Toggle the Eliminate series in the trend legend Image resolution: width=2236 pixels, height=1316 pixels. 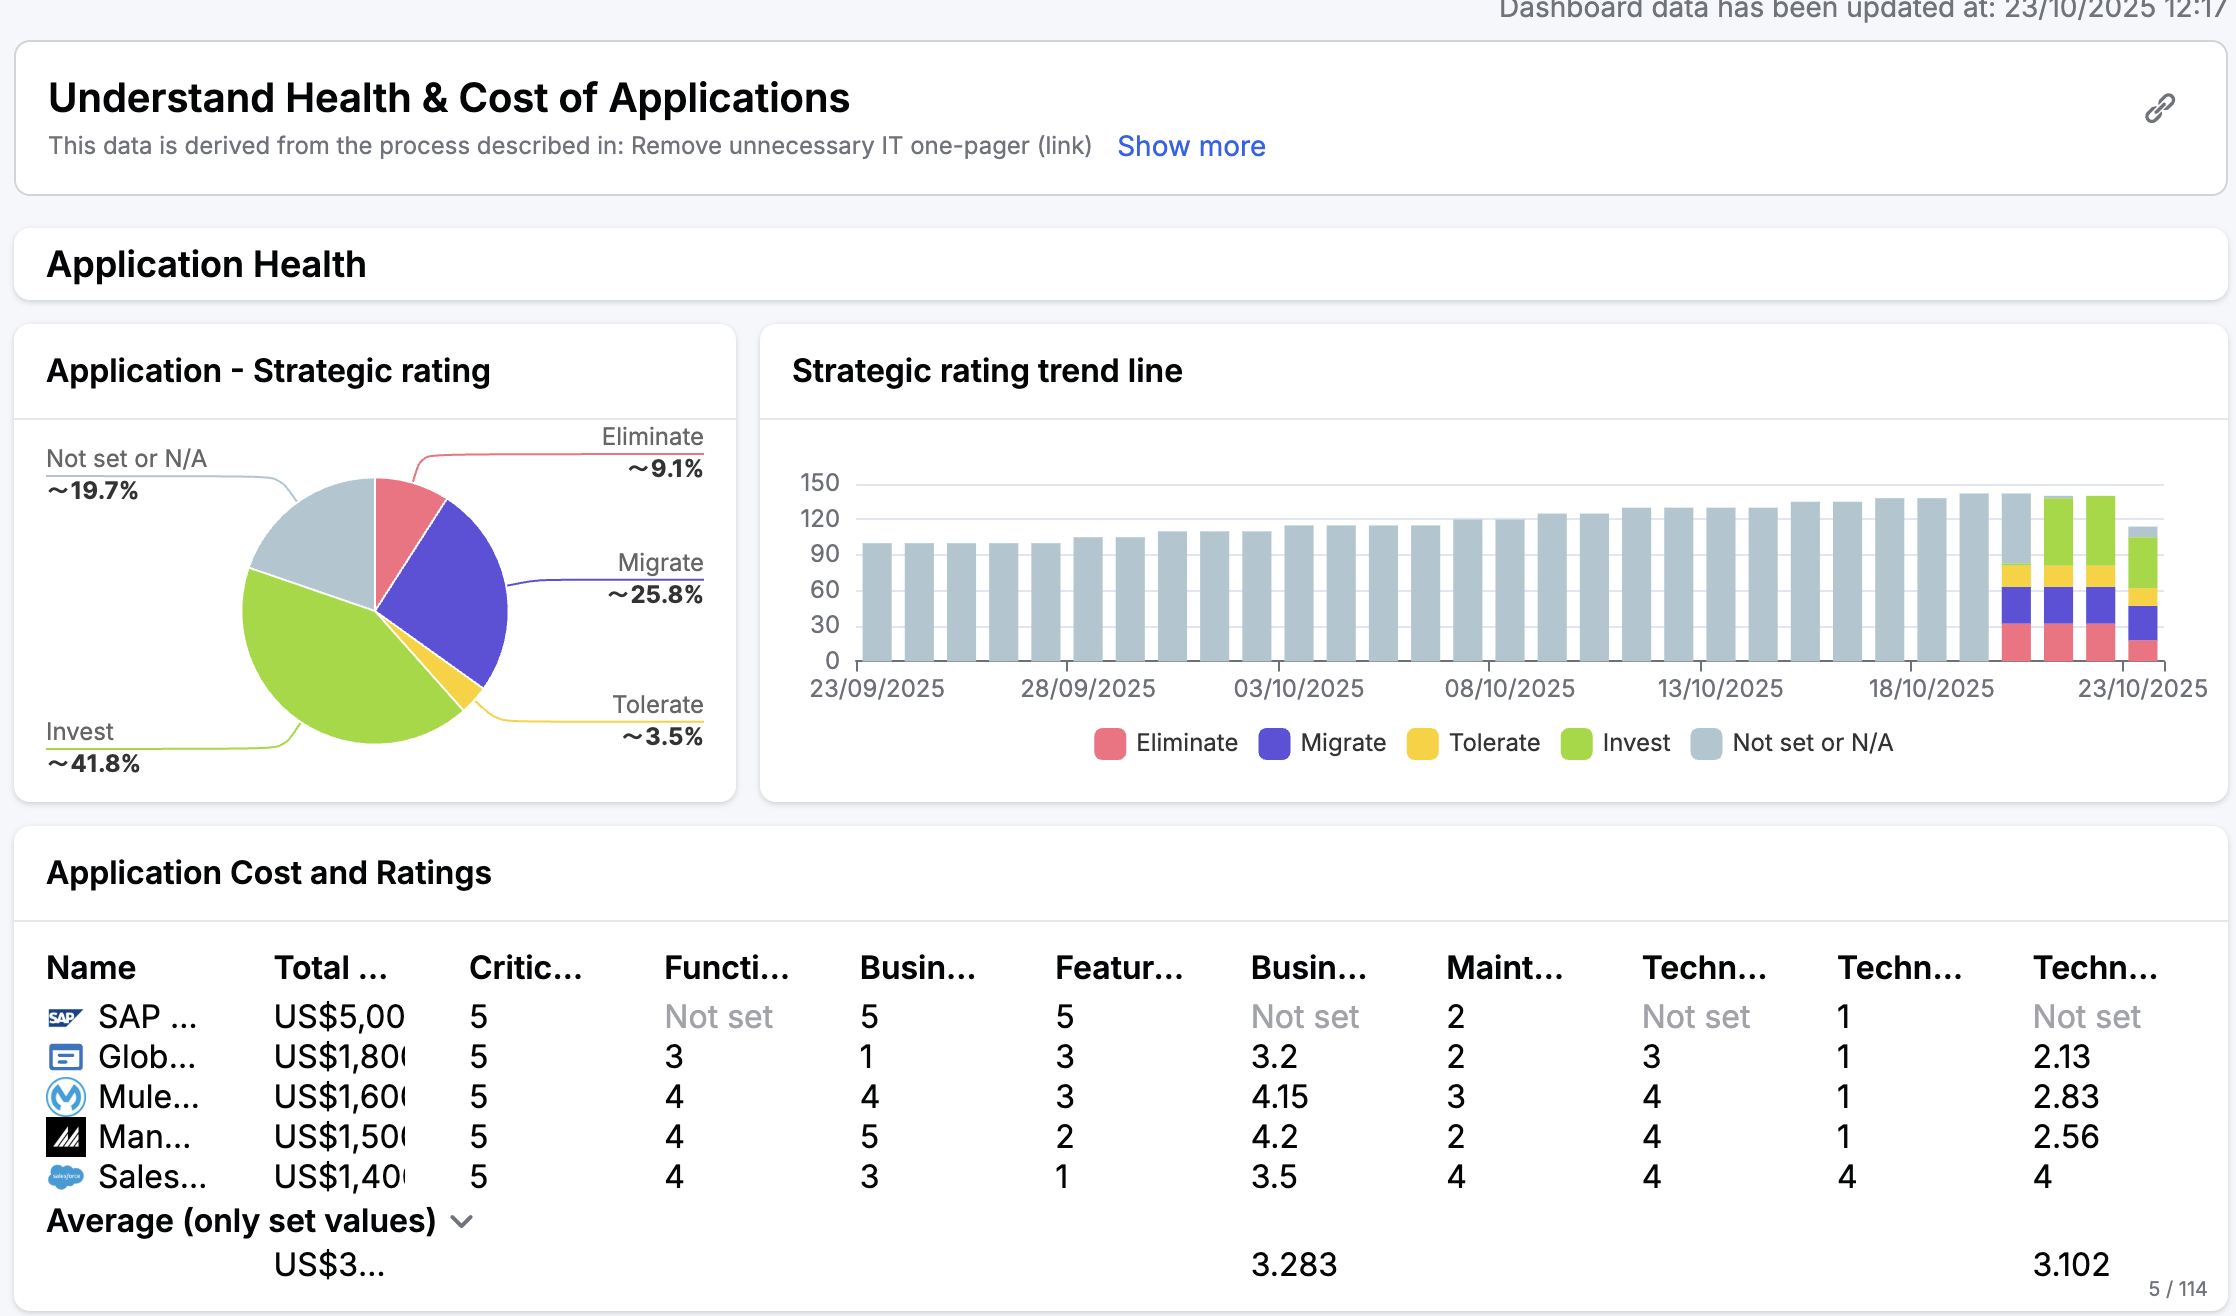(1166, 743)
